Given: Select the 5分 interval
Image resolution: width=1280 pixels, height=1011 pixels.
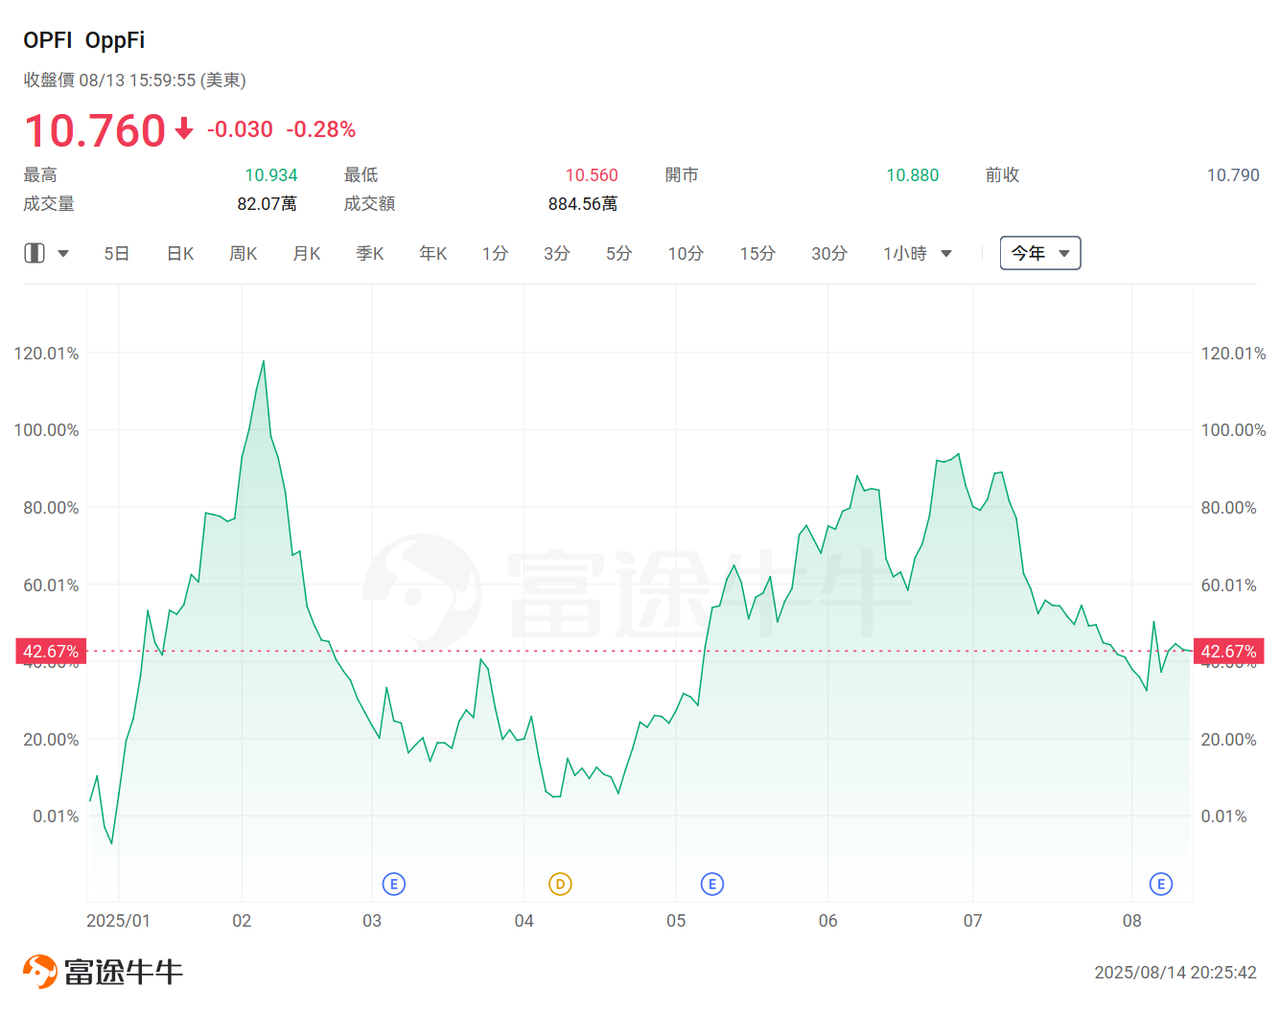Looking at the screenshot, I should [619, 253].
